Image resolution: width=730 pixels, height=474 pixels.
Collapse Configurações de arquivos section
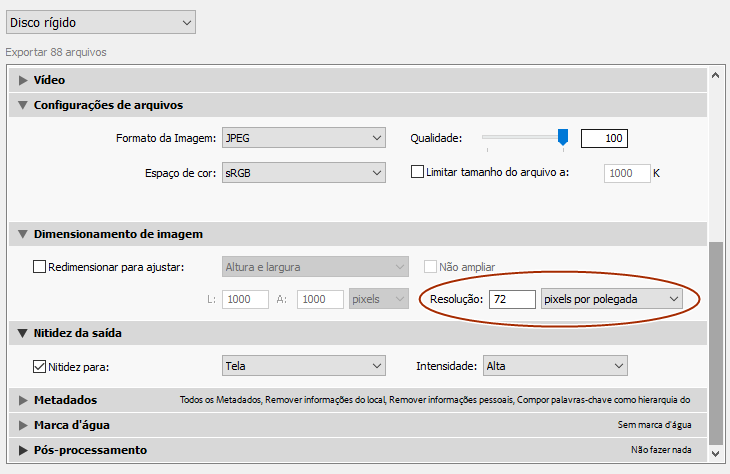coord(23,105)
